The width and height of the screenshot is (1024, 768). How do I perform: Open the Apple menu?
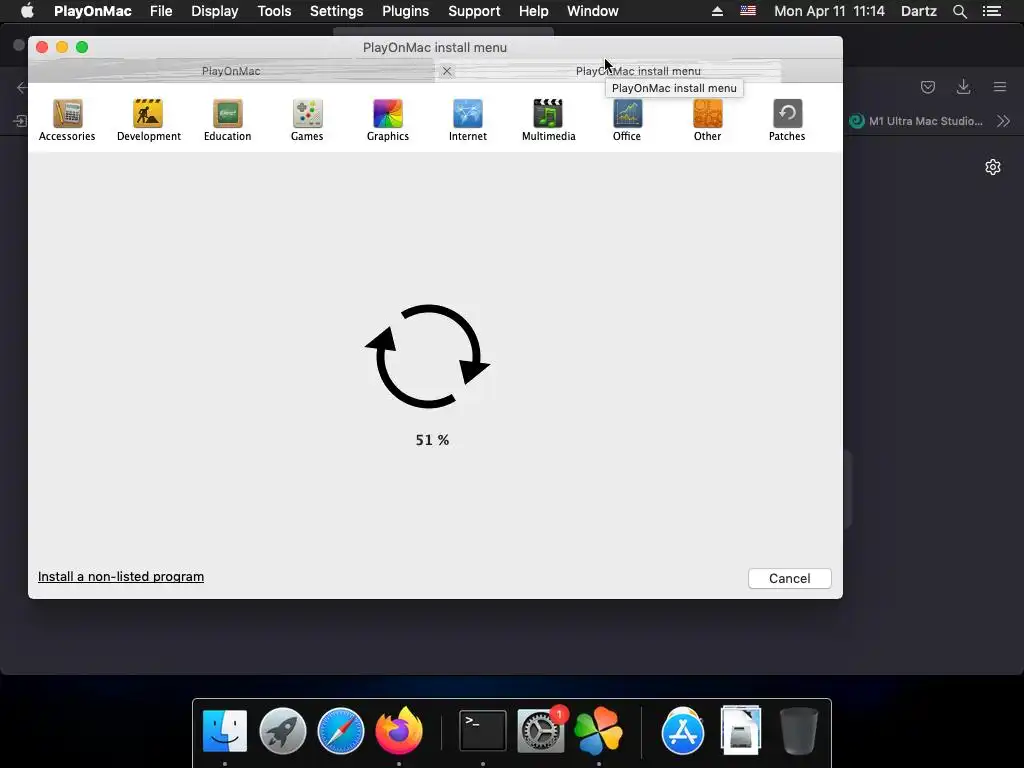(27, 11)
